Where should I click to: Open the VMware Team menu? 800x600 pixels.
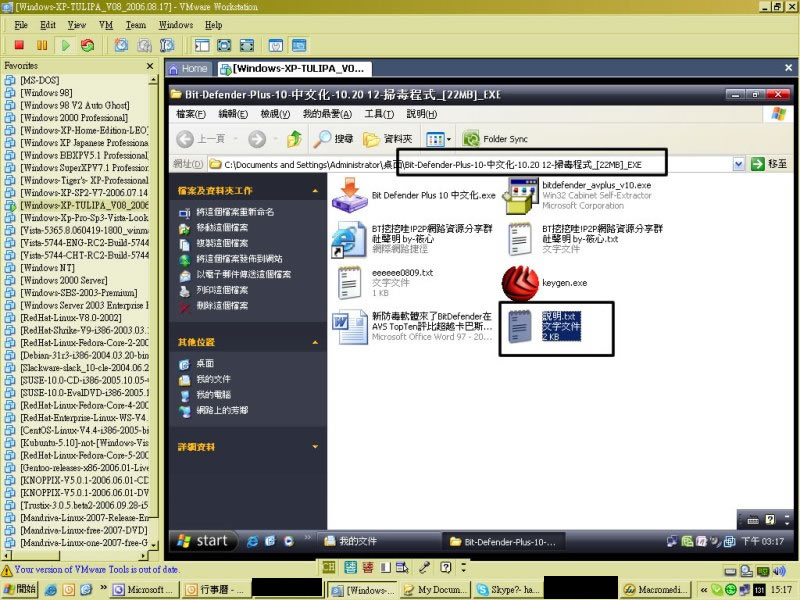tap(136, 24)
